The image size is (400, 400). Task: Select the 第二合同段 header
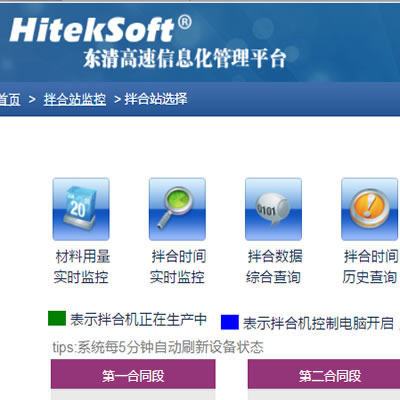[x=324, y=376]
